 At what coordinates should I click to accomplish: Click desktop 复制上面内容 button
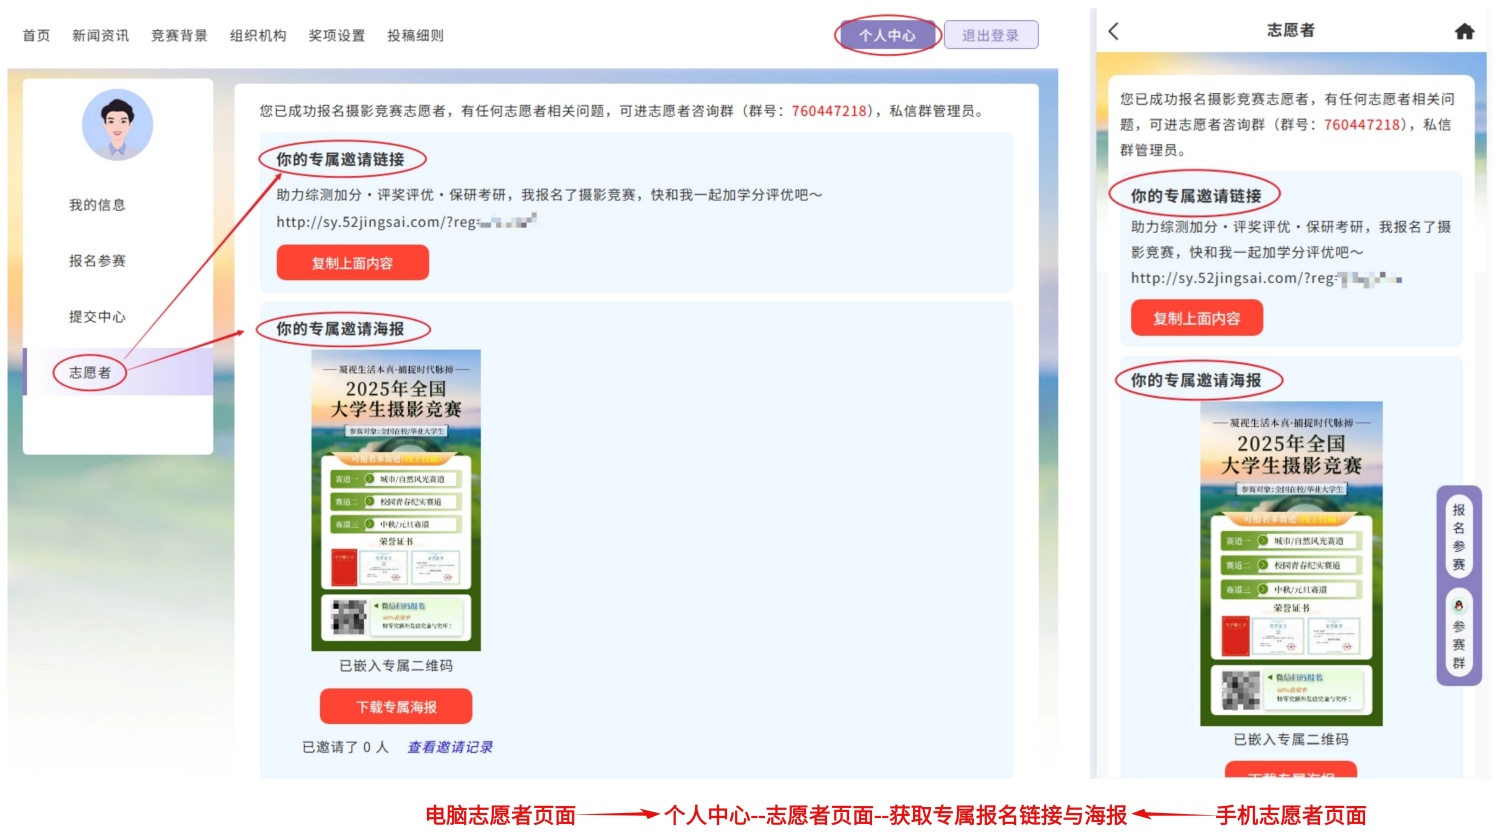pos(352,263)
